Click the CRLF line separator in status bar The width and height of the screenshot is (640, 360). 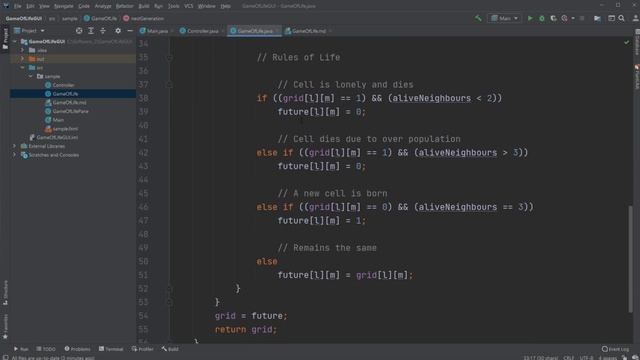(569, 358)
